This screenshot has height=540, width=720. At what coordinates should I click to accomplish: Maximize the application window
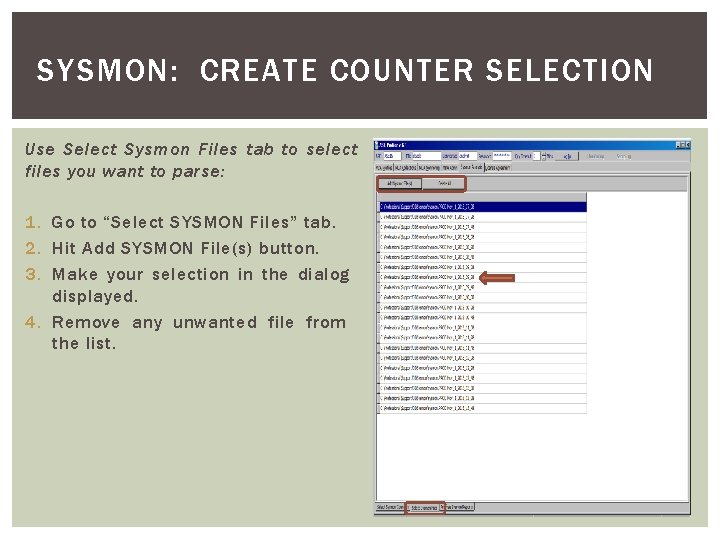[x=683, y=145]
